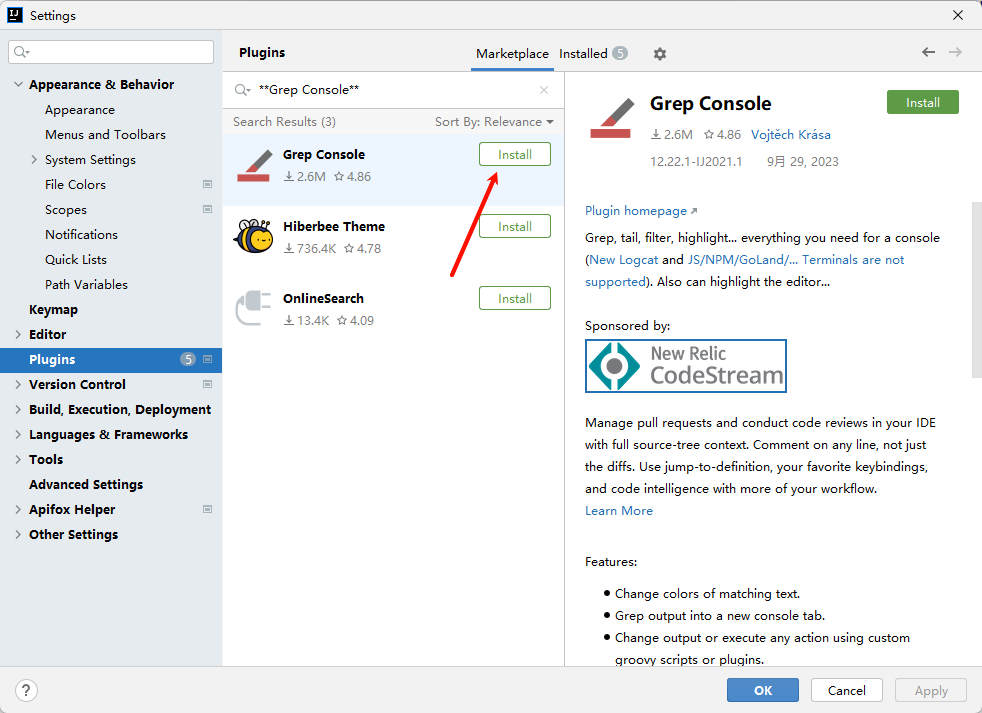Screen dimensions: 982x713
Task: Click the project-level icon beside File Colors
Action: [x=207, y=184]
